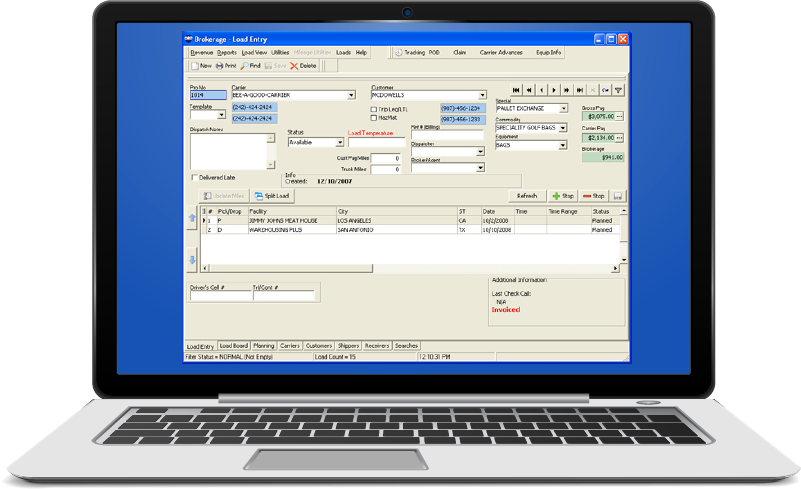801x489 pixels.
Task: Open the Equipment dropdown showing BAGS
Action: tap(563, 145)
